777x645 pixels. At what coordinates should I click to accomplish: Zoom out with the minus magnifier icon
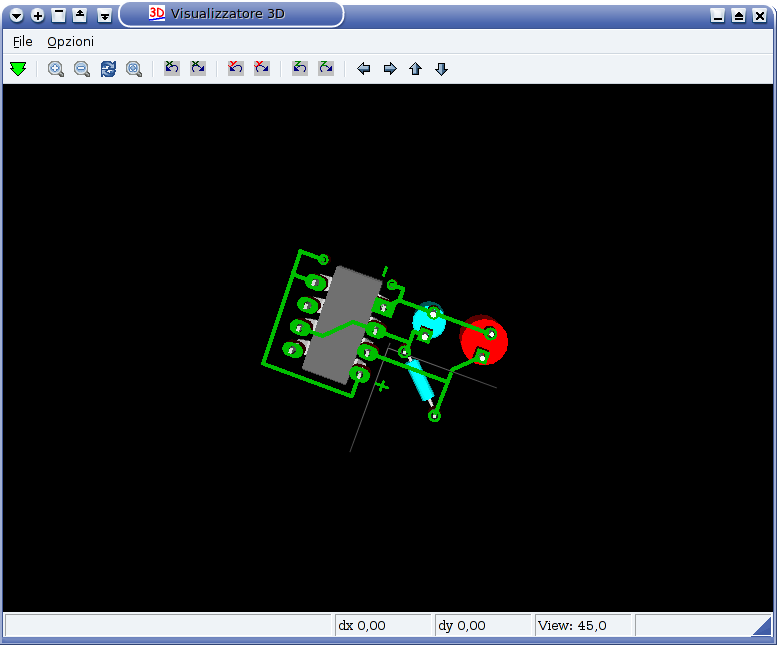pyautogui.click(x=82, y=68)
